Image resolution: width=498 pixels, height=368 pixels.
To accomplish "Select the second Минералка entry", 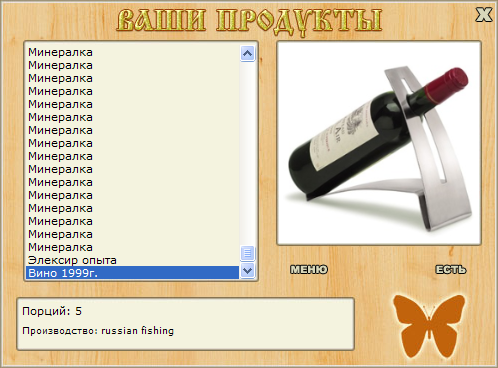I will (x=132, y=65).
